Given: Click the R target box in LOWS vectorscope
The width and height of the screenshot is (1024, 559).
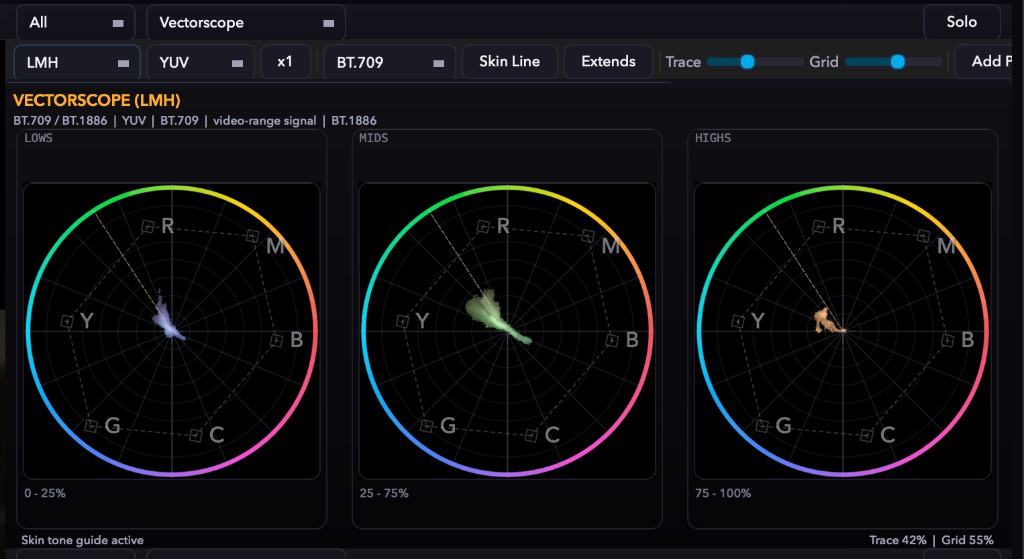Looking at the screenshot, I should [148, 227].
